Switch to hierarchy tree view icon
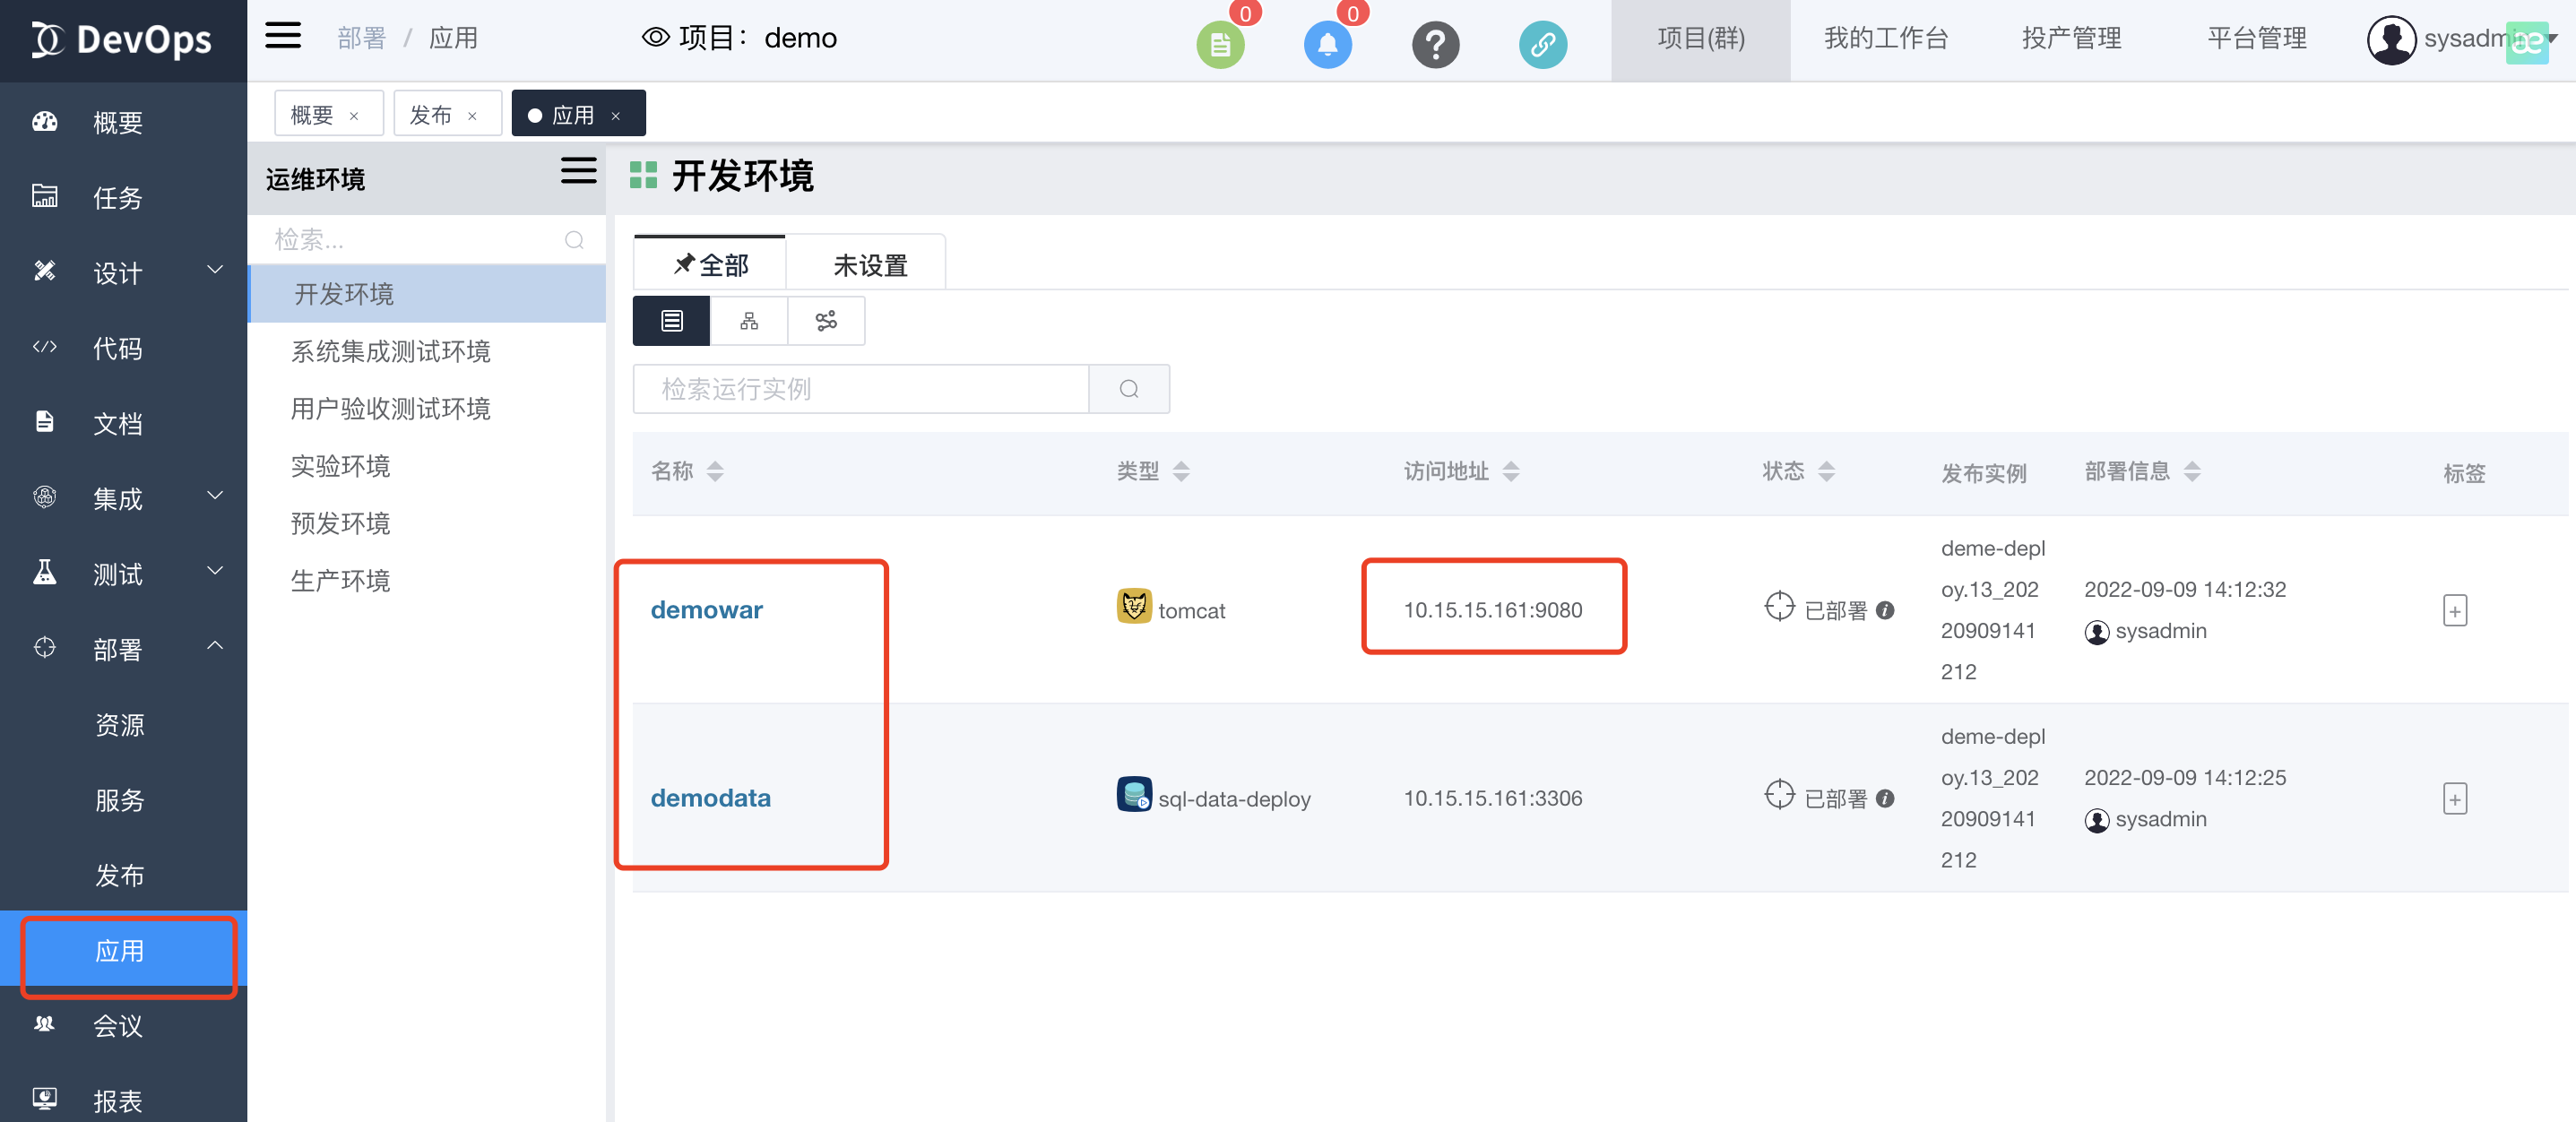 749,321
